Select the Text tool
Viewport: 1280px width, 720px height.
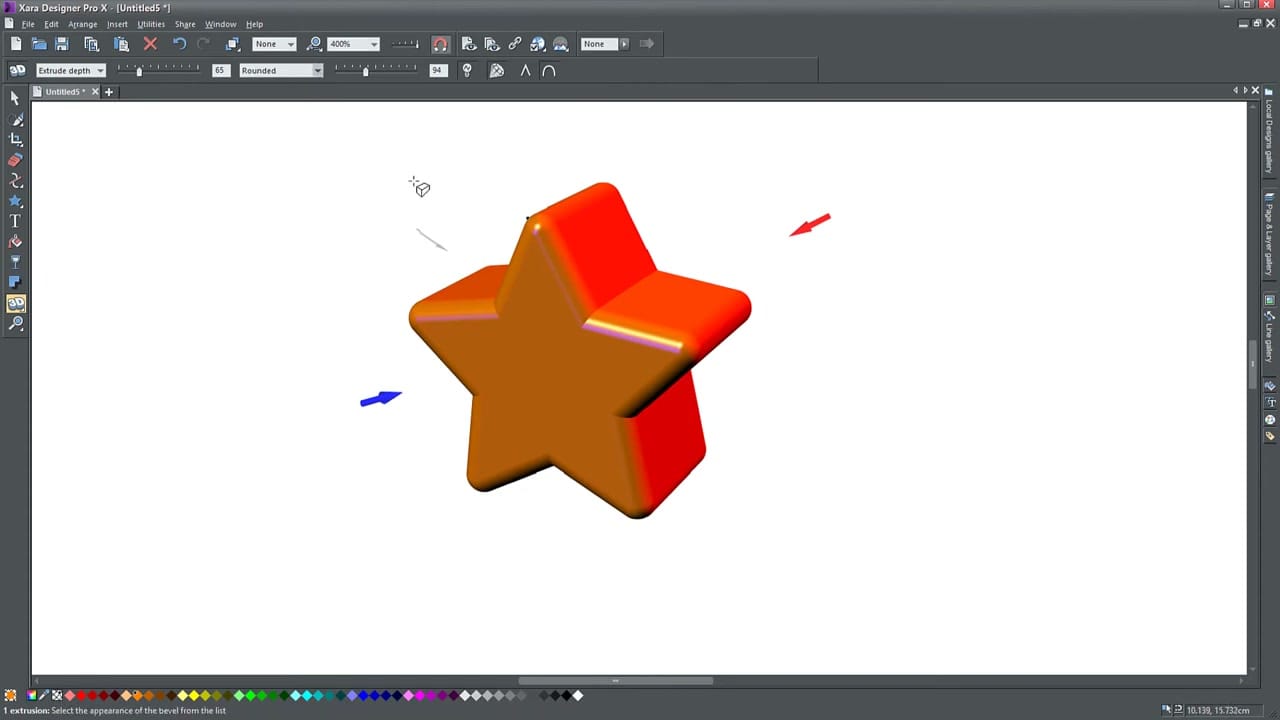coord(16,221)
